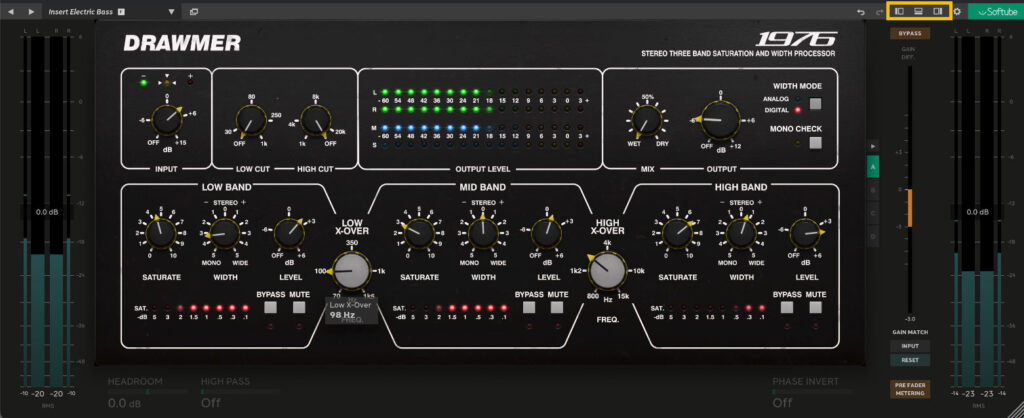Click the output meter 0.0 dB readout
The width and height of the screenshot is (1024, 418).
click(x=978, y=212)
